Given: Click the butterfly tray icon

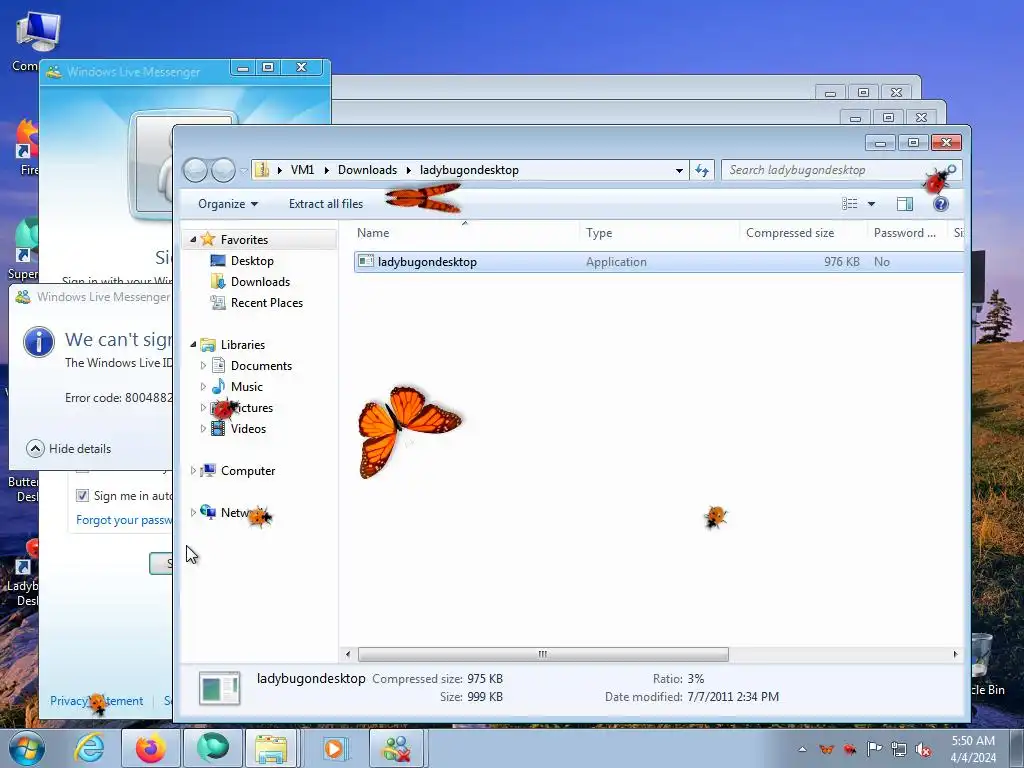Looking at the screenshot, I should [x=827, y=749].
